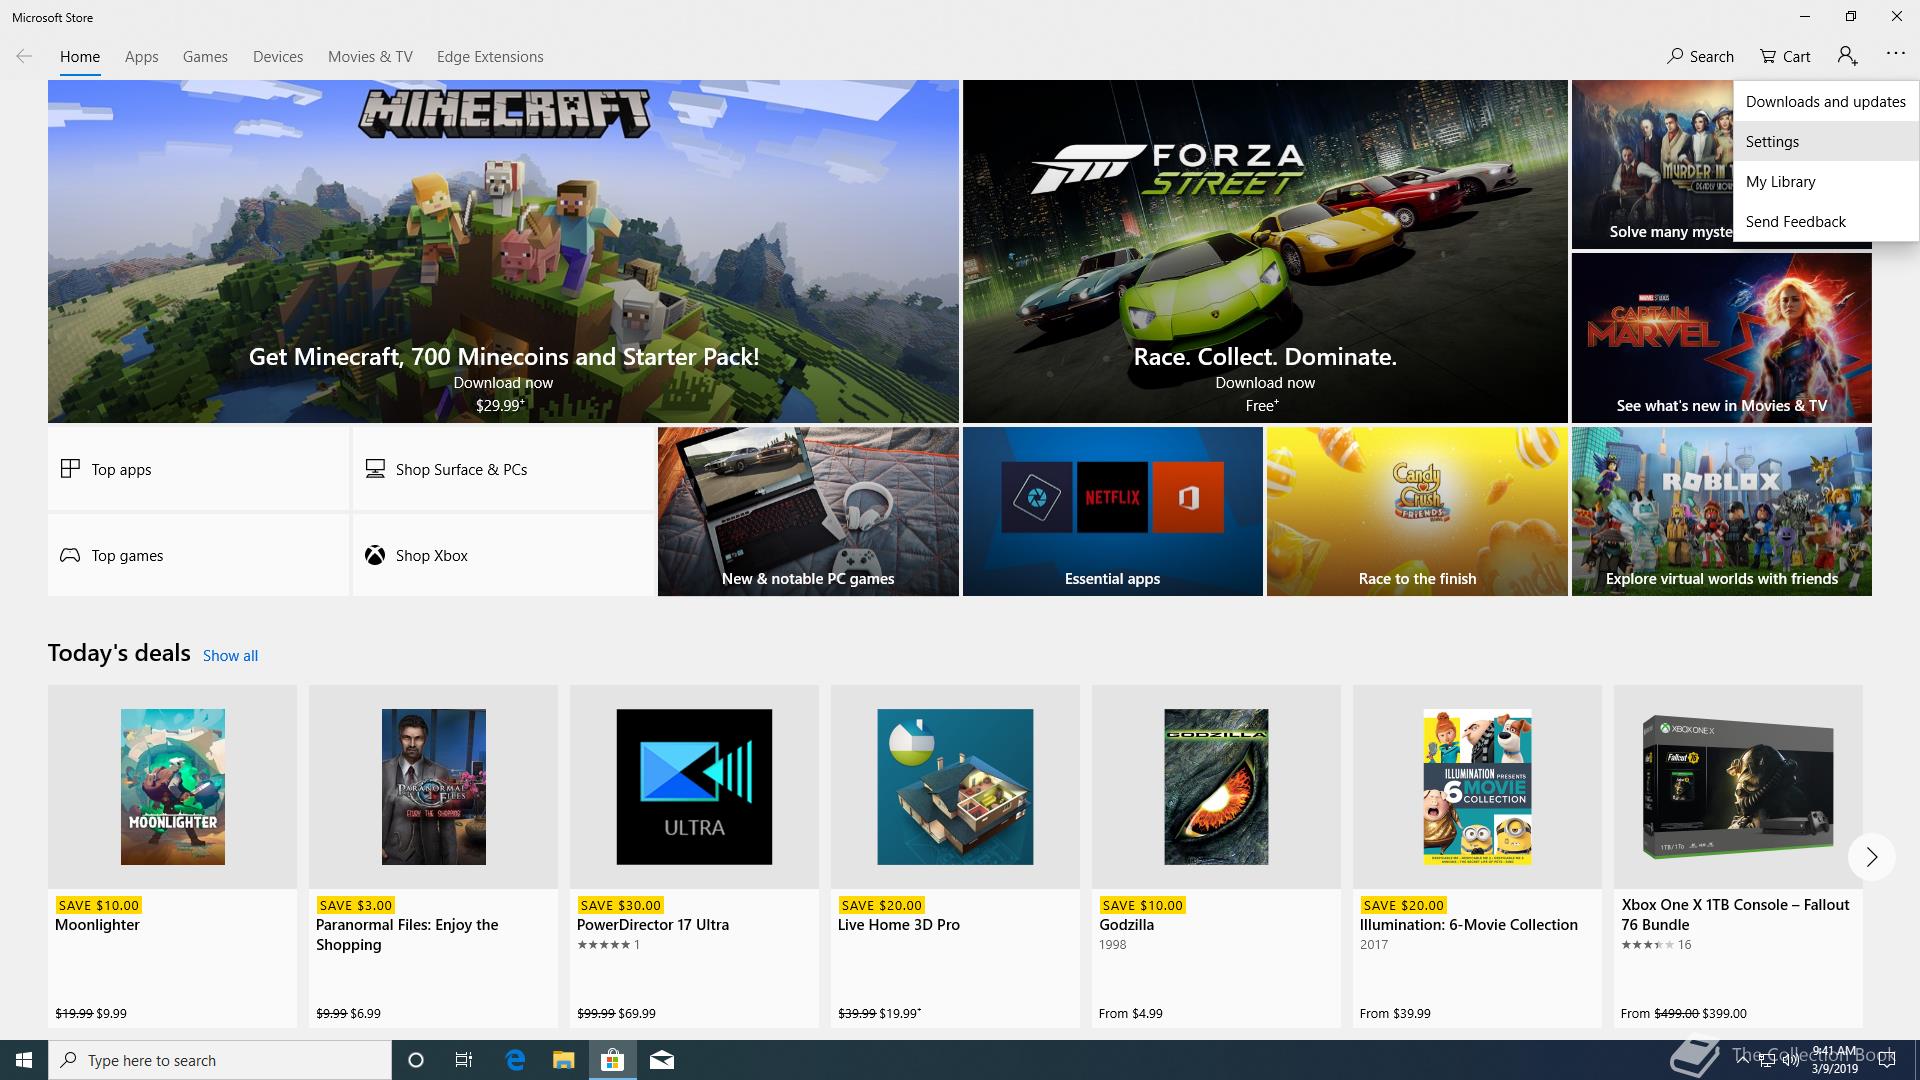This screenshot has height=1080, width=1920.
Task: Open My Library menu item
Action: pyautogui.click(x=1780, y=182)
